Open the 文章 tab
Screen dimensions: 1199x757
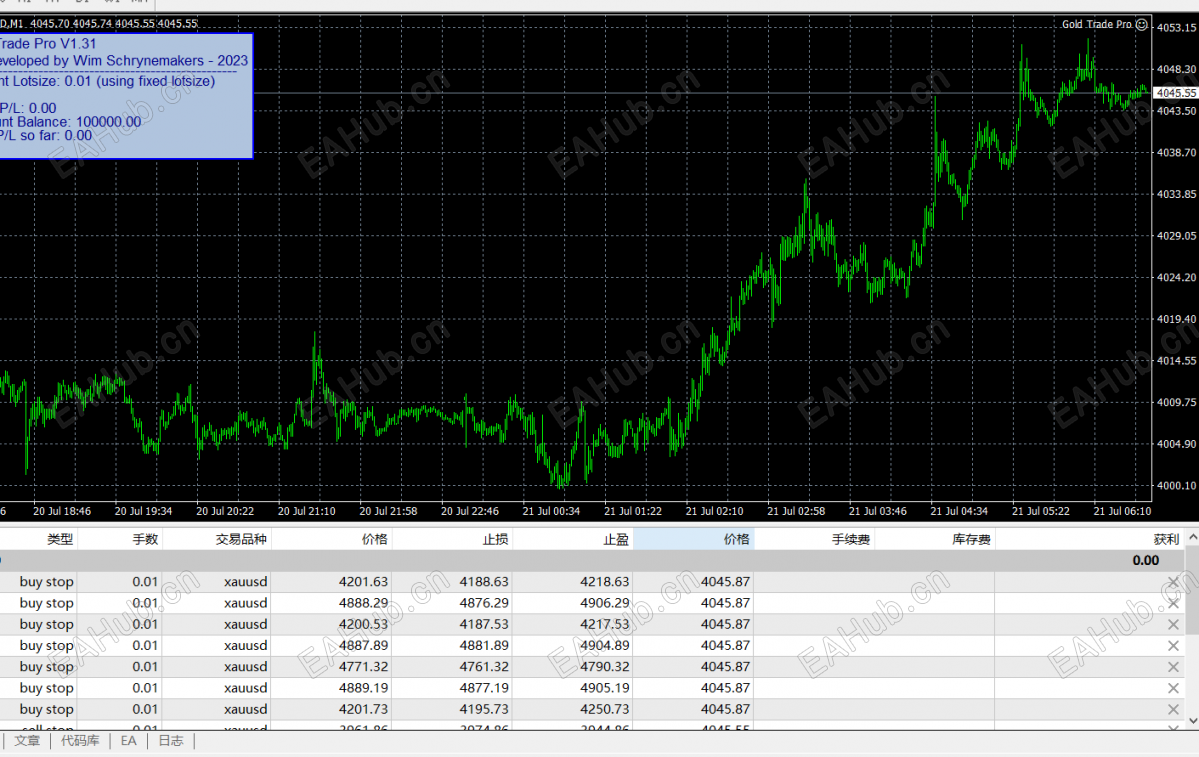[x=27, y=741]
